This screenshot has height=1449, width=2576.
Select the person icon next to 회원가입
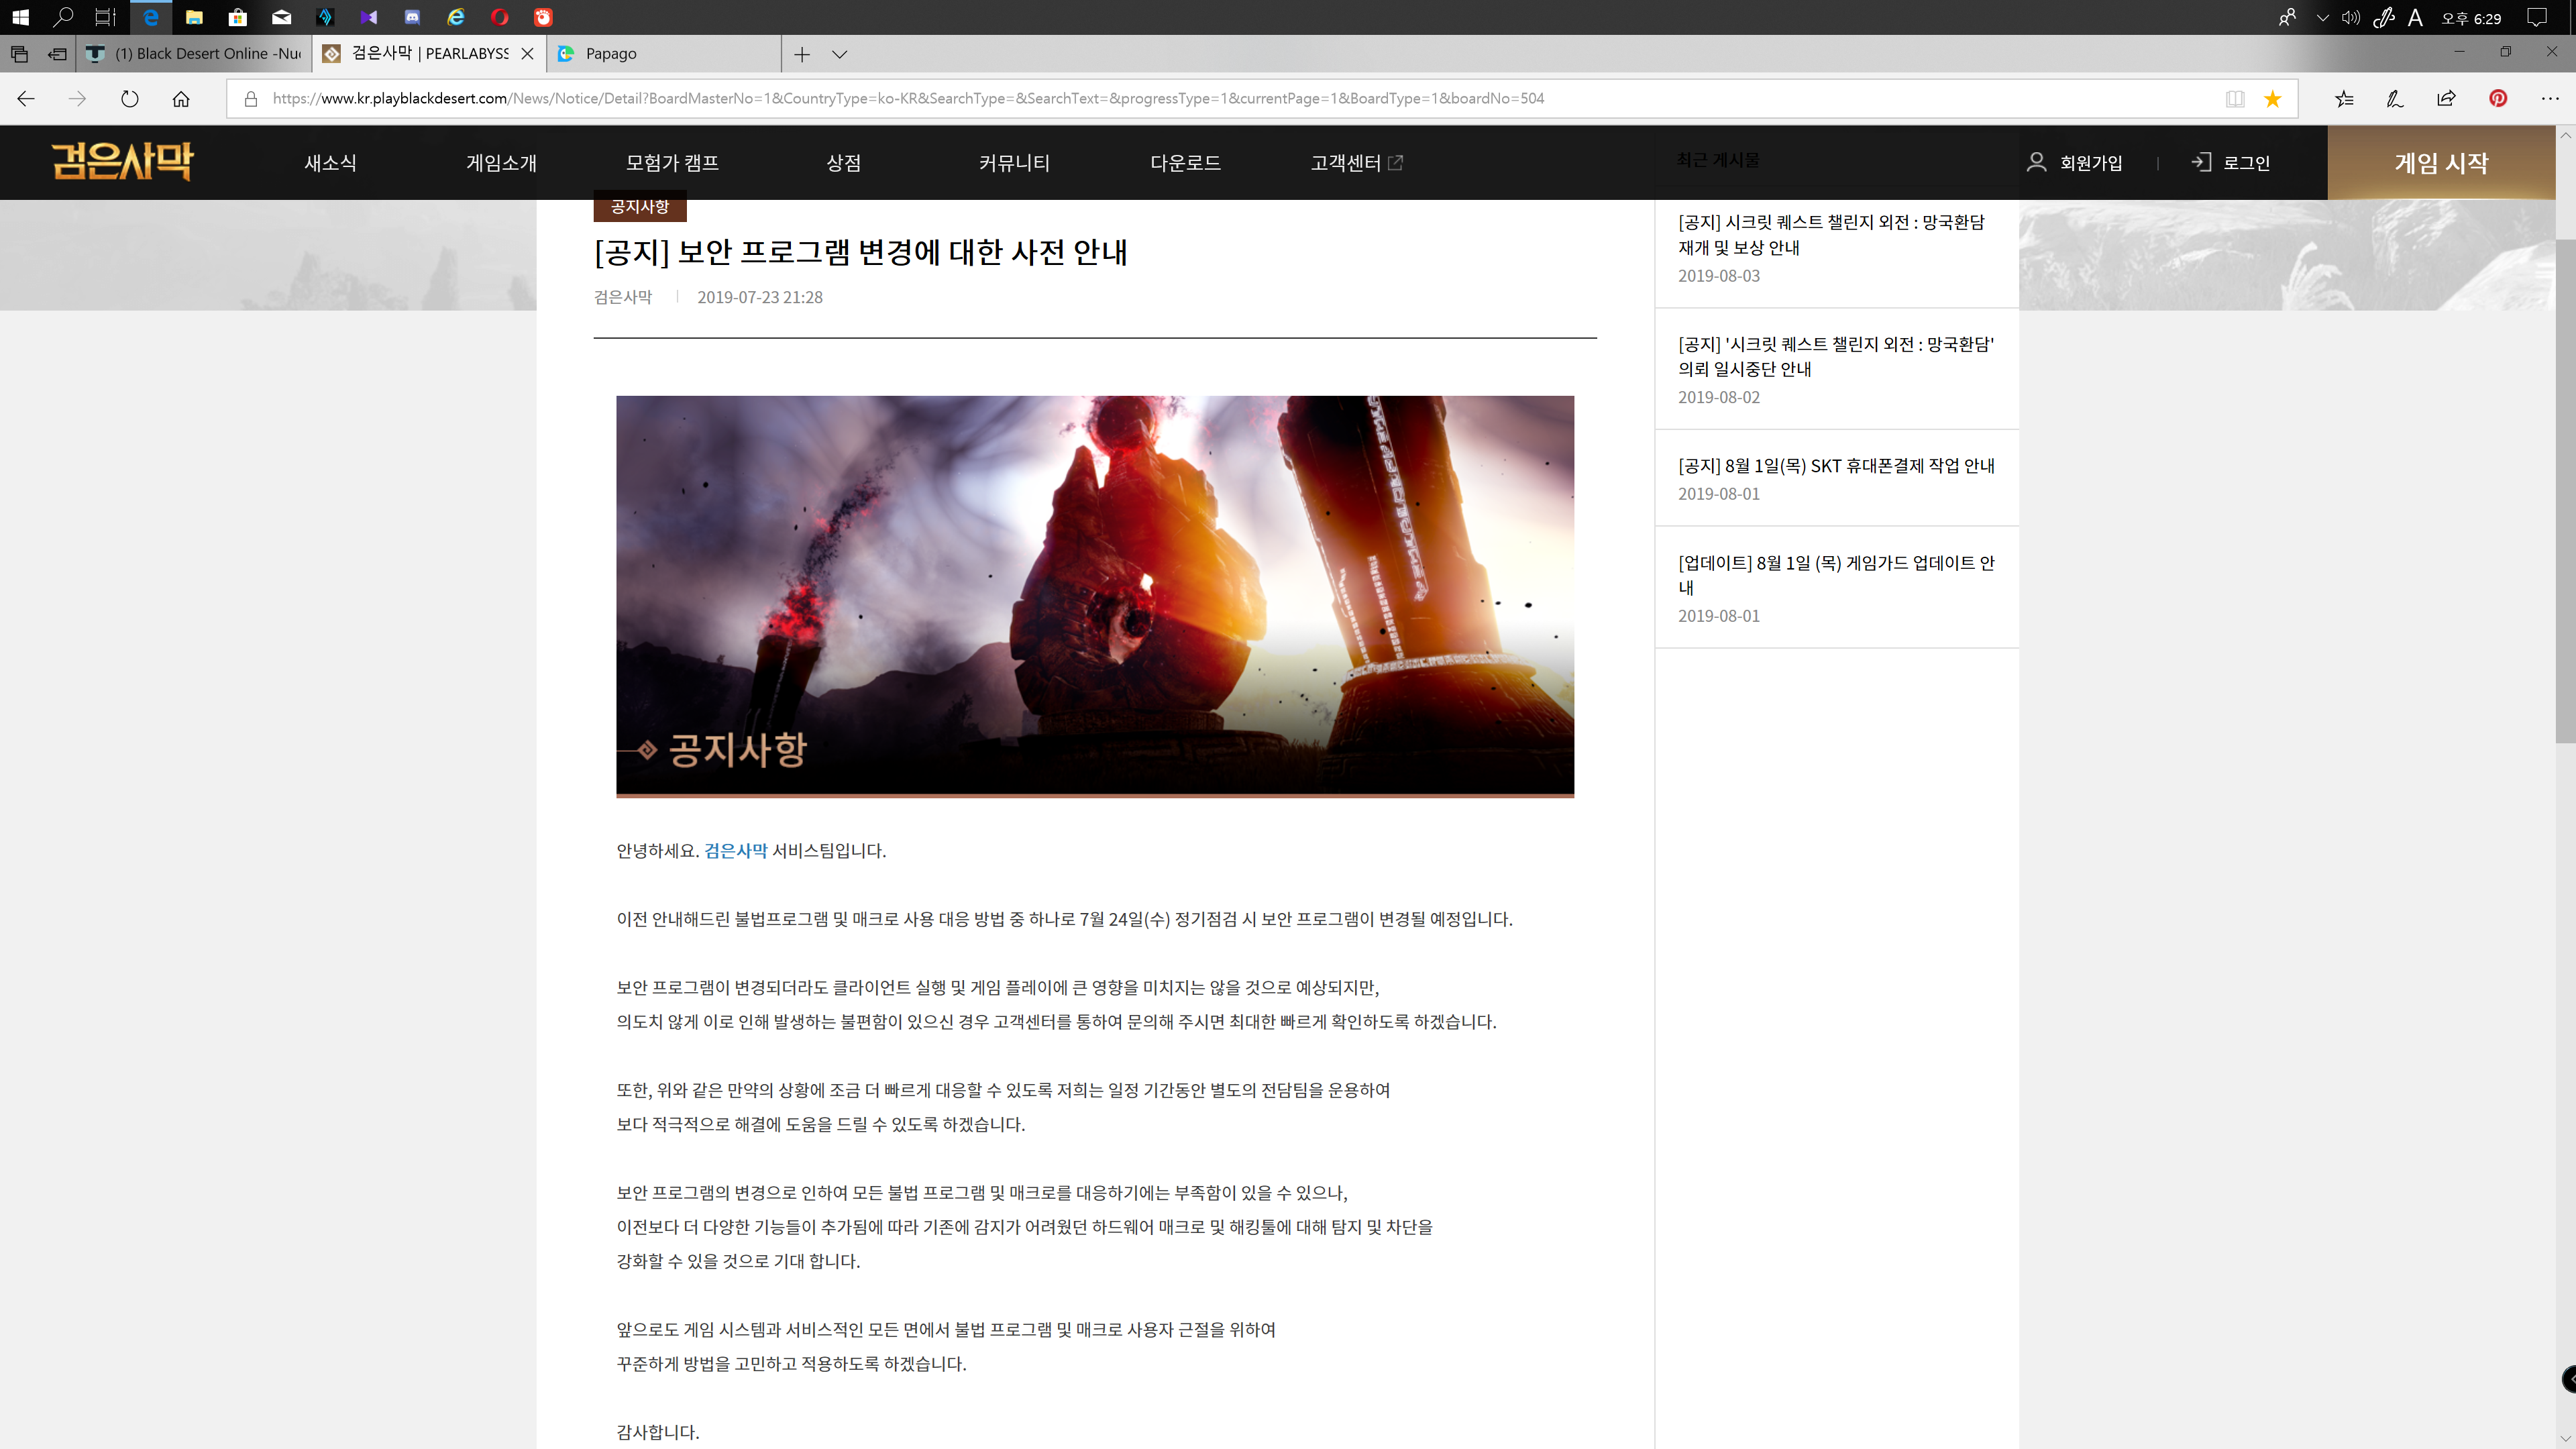(x=2036, y=162)
